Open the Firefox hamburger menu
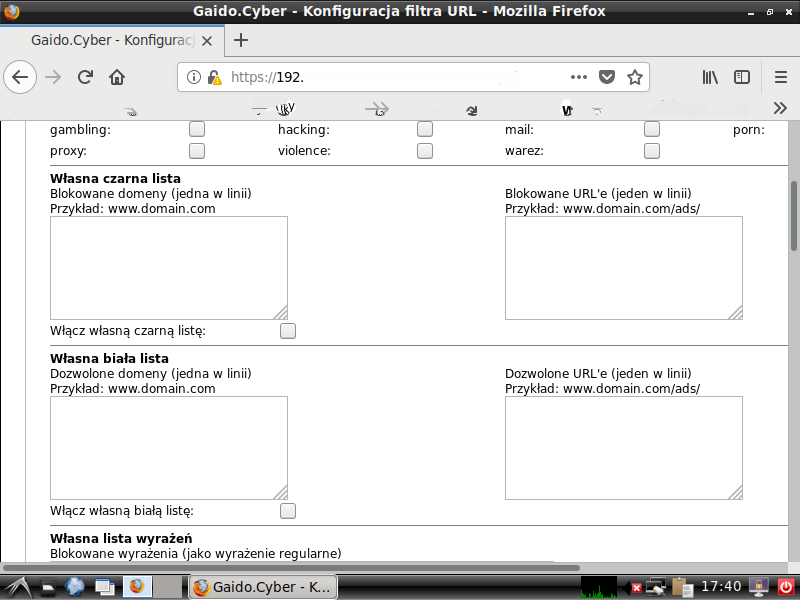Viewport: 800px width, 600px height. coord(781,77)
